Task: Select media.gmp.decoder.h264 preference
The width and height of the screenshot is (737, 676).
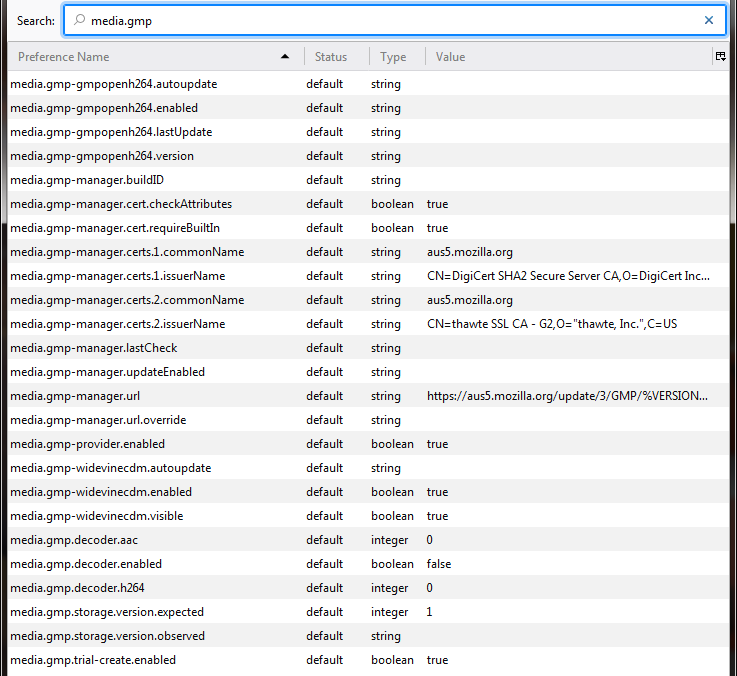Action: point(78,587)
